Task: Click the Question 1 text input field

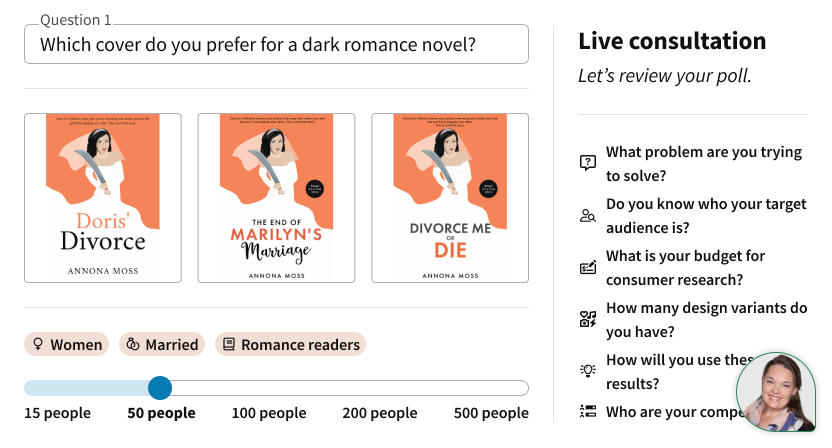Action: (x=276, y=44)
